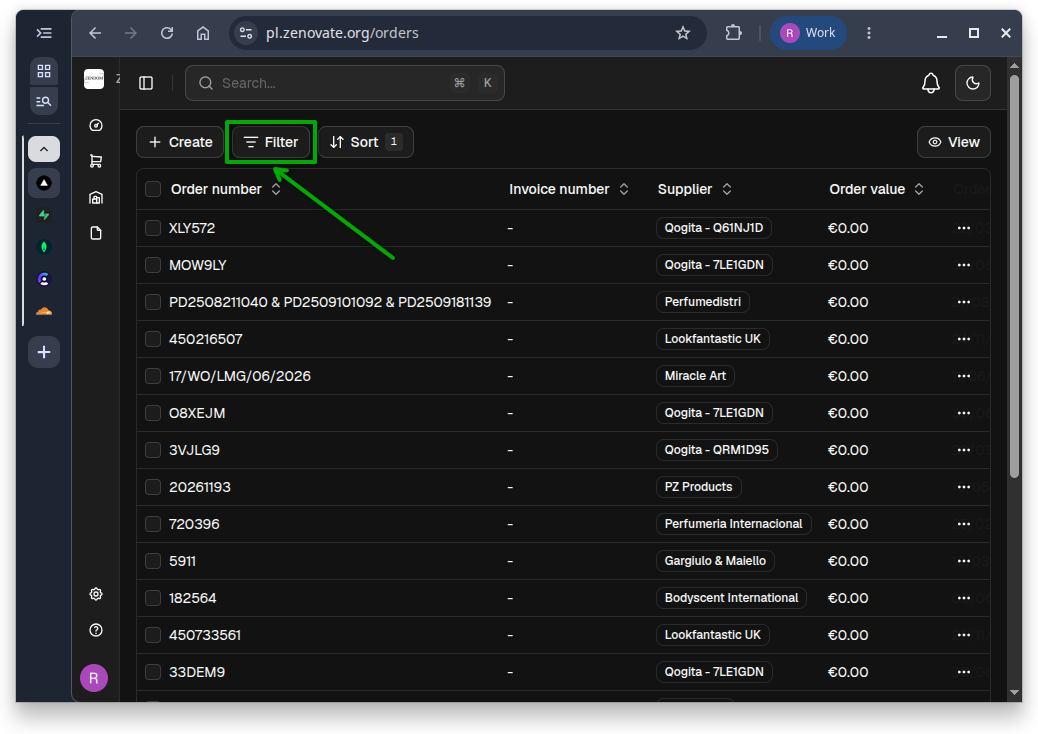1038x734 pixels.
Task: Check the select-all header checkbox
Action: point(153,189)
